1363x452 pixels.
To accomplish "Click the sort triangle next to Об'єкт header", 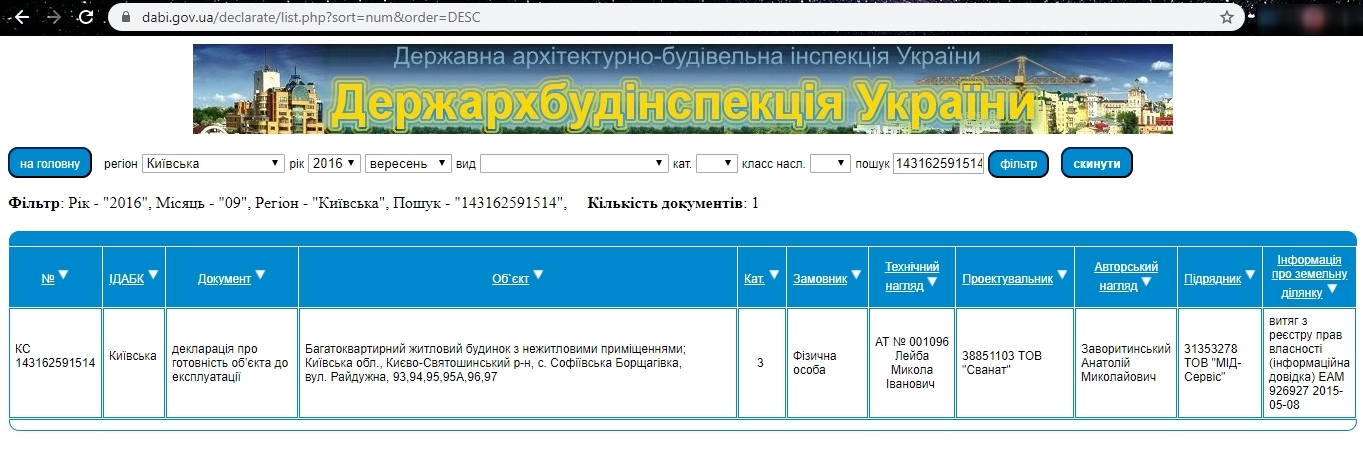I will pyautogui.click(x=538, y=275).
